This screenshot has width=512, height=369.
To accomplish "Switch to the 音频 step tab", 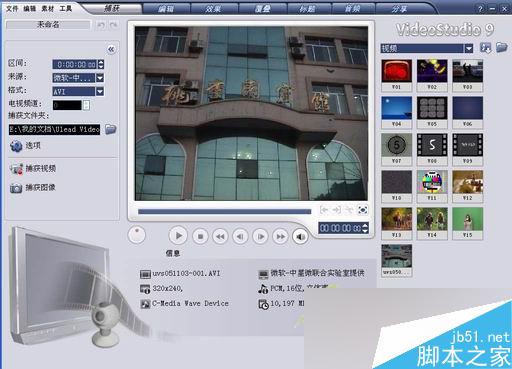I will (353, 9).
